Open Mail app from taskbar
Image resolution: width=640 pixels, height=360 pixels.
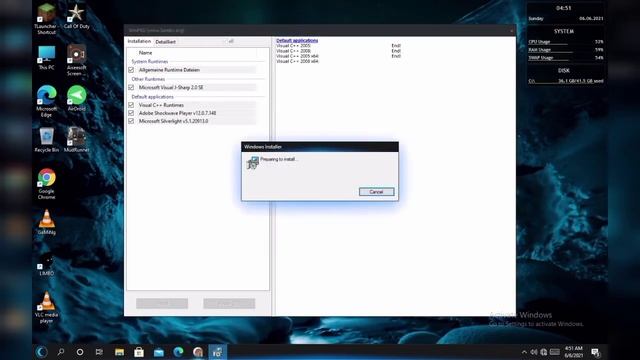pyautogui.click(x=159, y=352)
